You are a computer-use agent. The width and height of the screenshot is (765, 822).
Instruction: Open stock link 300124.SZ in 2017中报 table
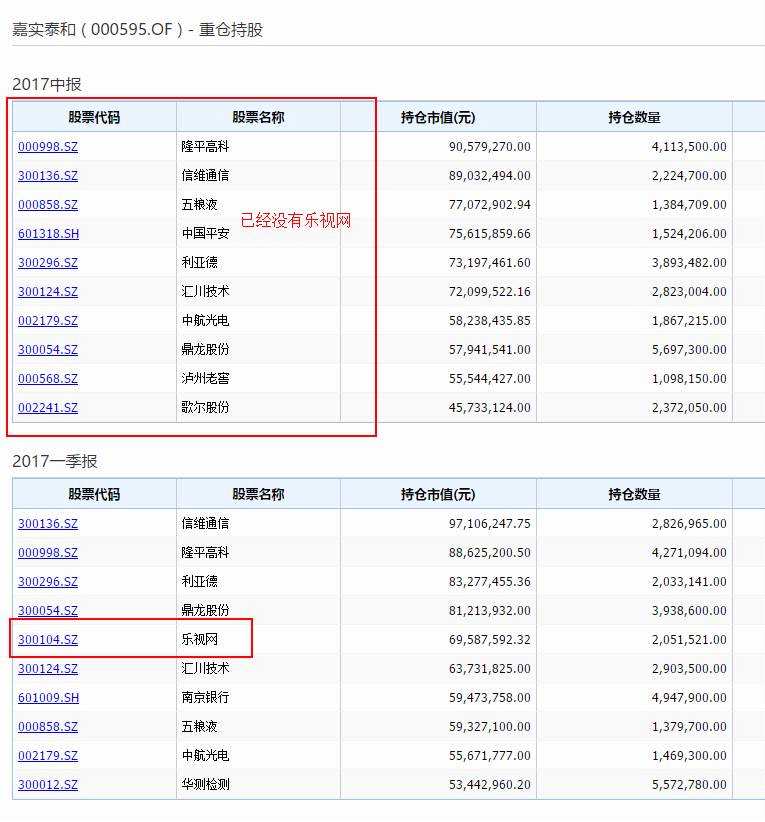[x=48, y=291]
